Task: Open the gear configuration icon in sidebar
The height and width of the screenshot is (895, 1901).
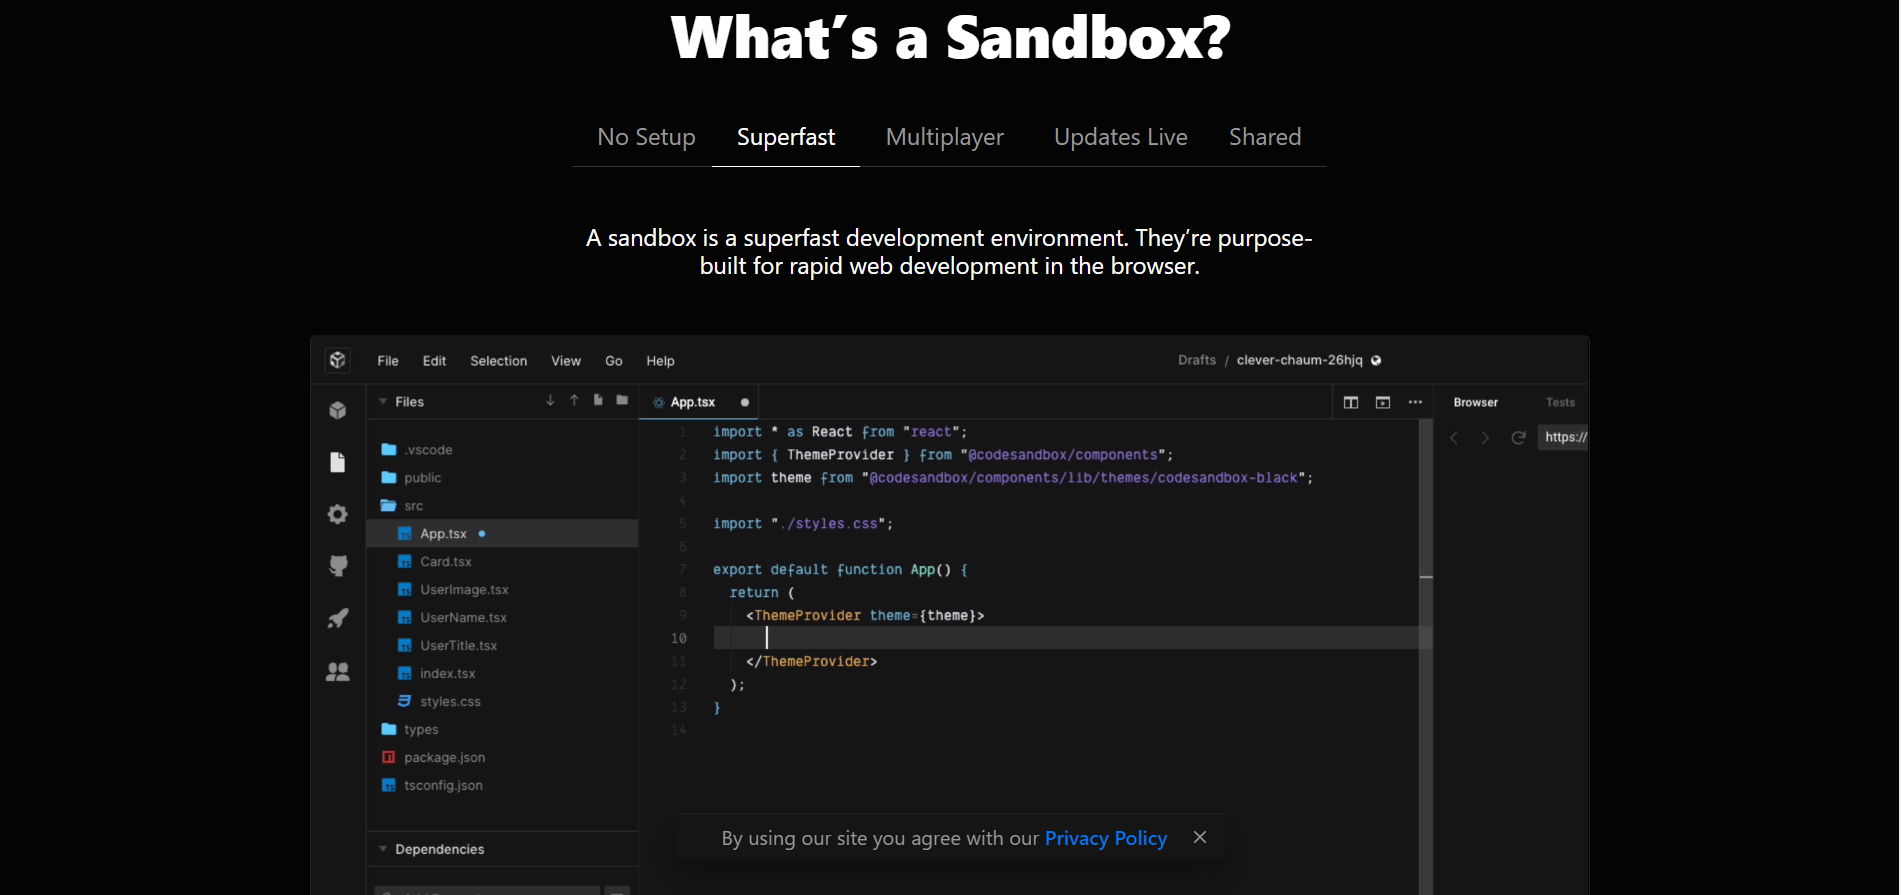Action: 338,514
